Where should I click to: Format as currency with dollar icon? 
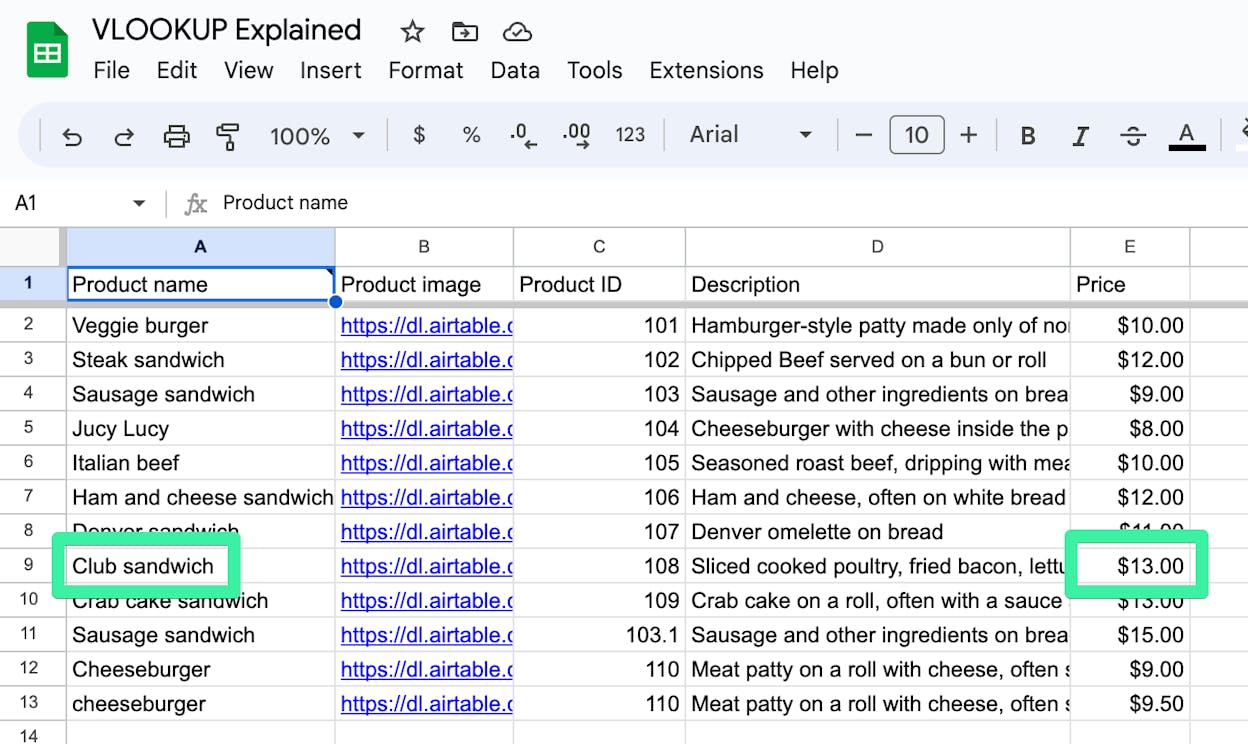419,135
